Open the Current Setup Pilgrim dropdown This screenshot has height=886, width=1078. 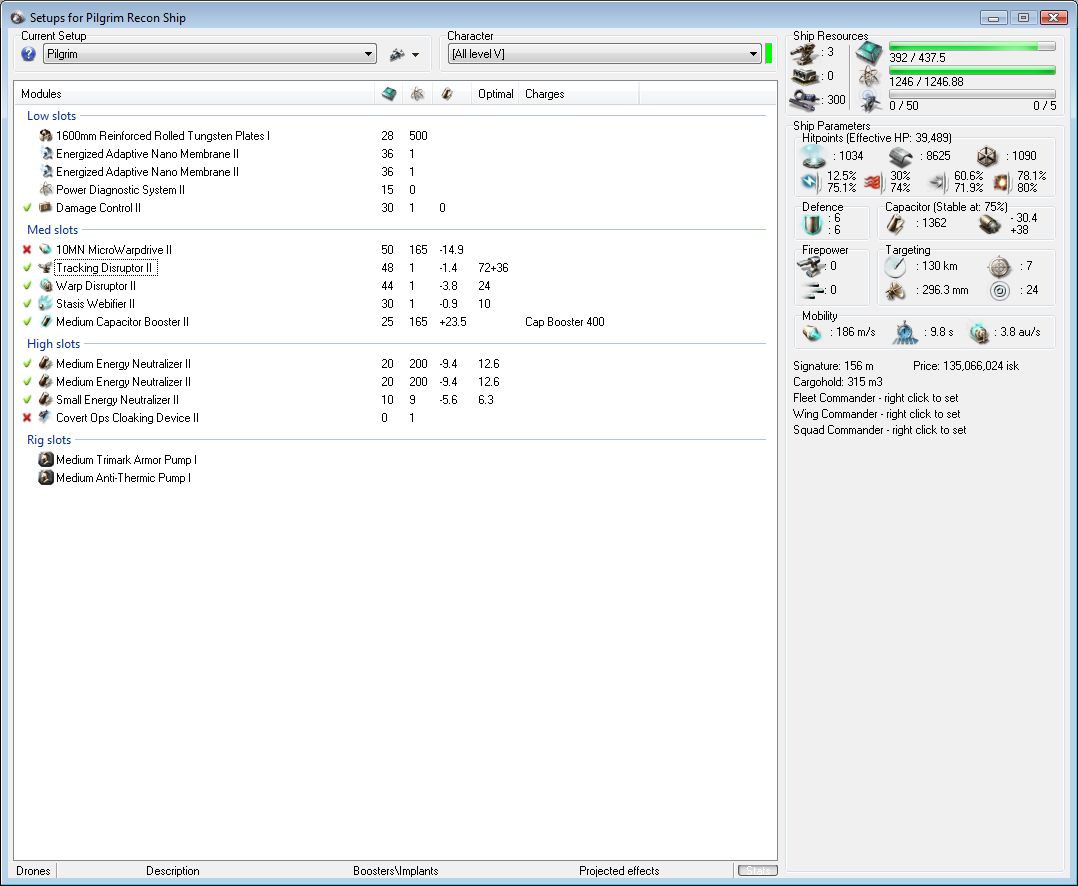pyautogui.click(x=210, y=54)
